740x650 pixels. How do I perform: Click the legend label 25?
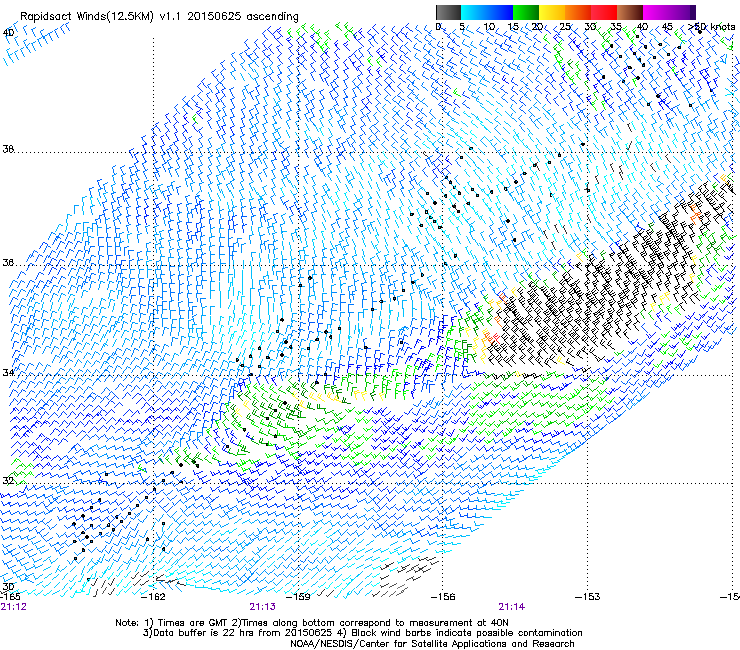coord(565,26)
